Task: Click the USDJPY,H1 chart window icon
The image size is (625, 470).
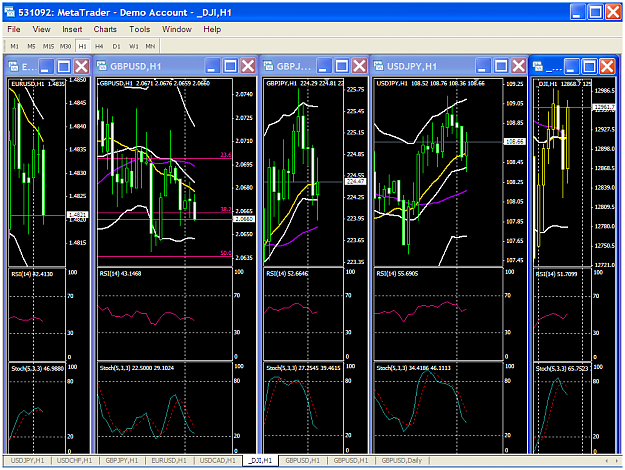Action: [378, 66]
